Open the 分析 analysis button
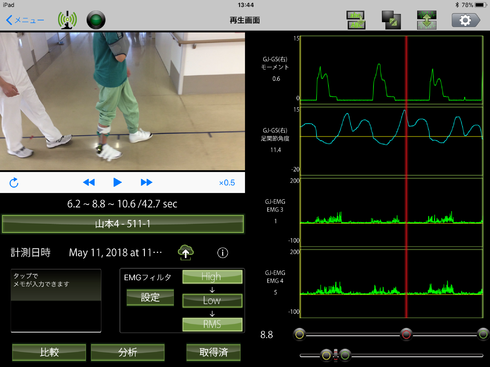490x367 pixels. (x=128, y=352)
